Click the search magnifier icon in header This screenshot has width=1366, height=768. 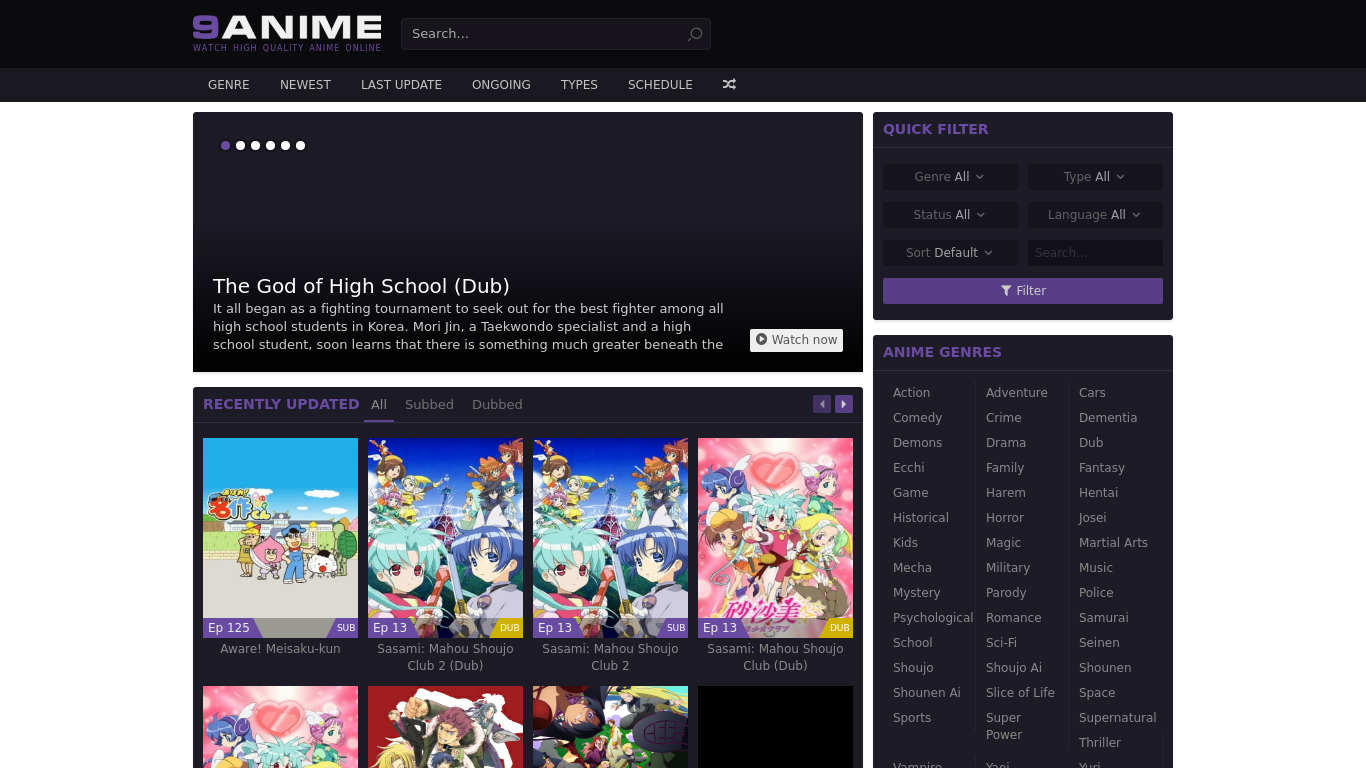695,34
